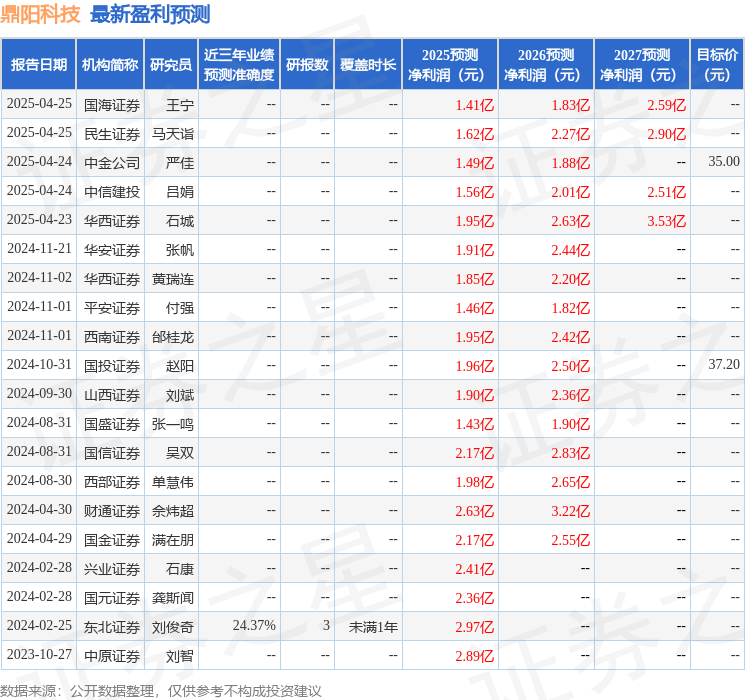
Task: Select the 国海证券 institution cell
Action: tap(112, 105)
